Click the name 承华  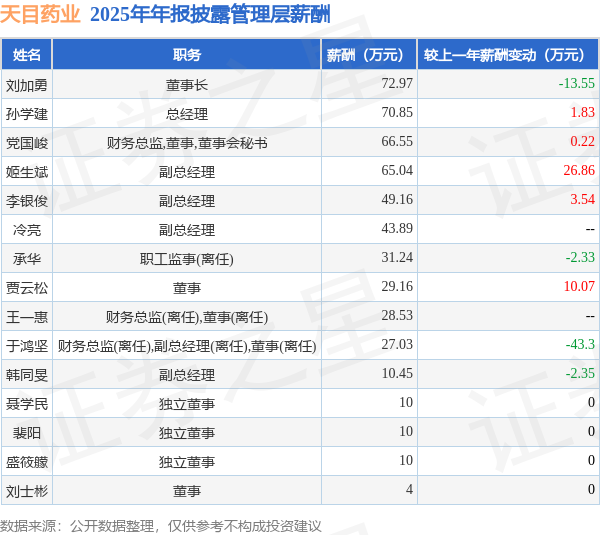(27, 259)
